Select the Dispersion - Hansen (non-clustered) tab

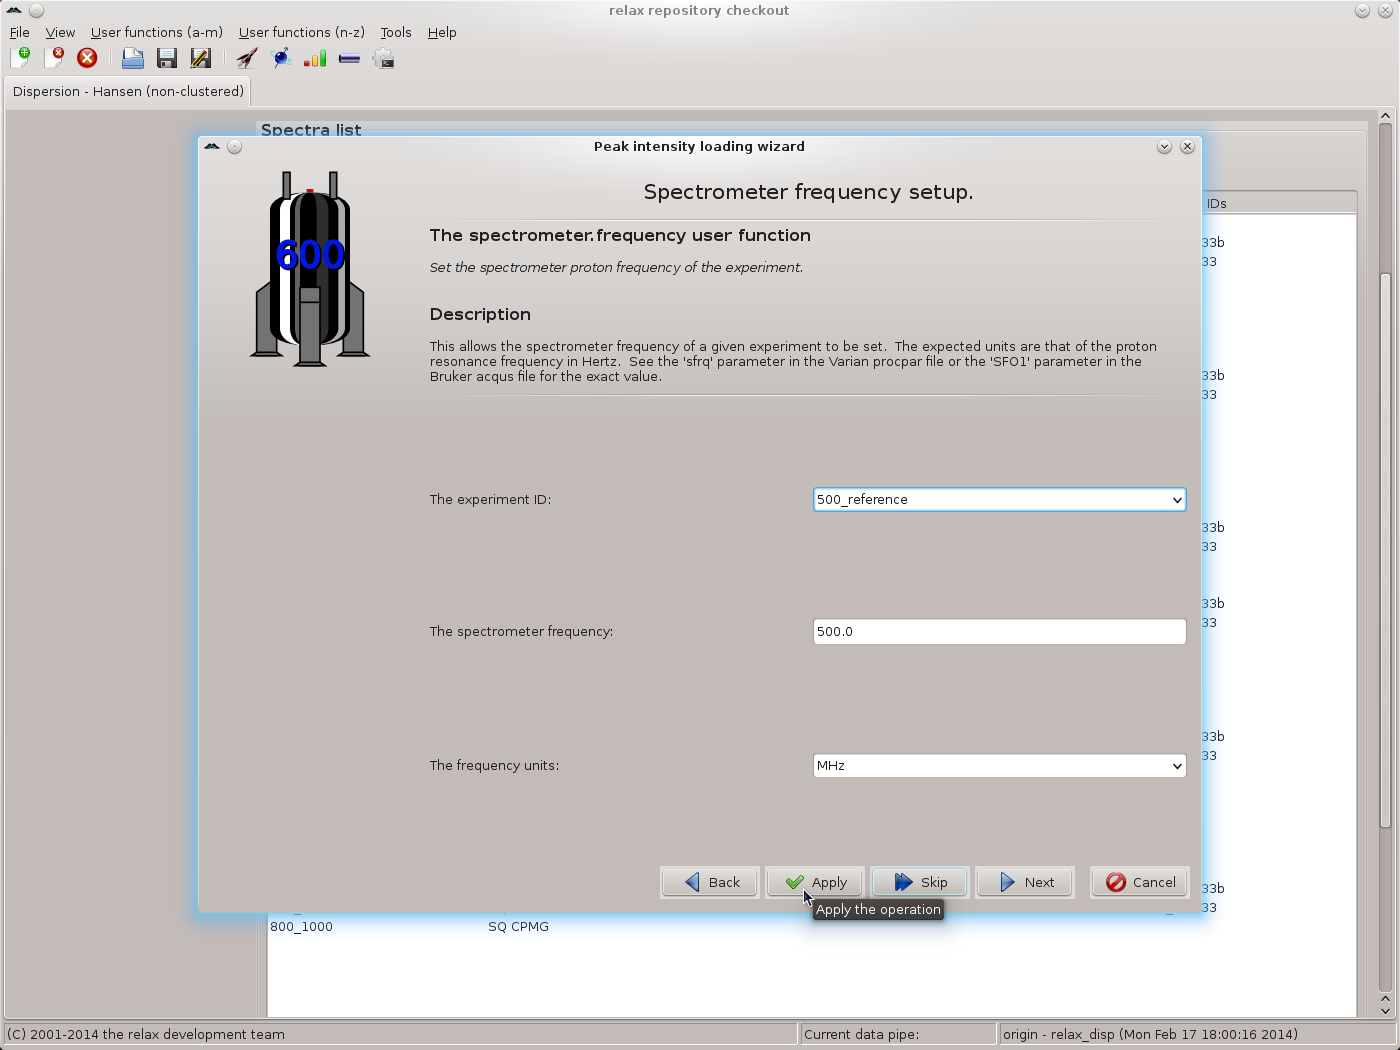[x=128, y=91]
